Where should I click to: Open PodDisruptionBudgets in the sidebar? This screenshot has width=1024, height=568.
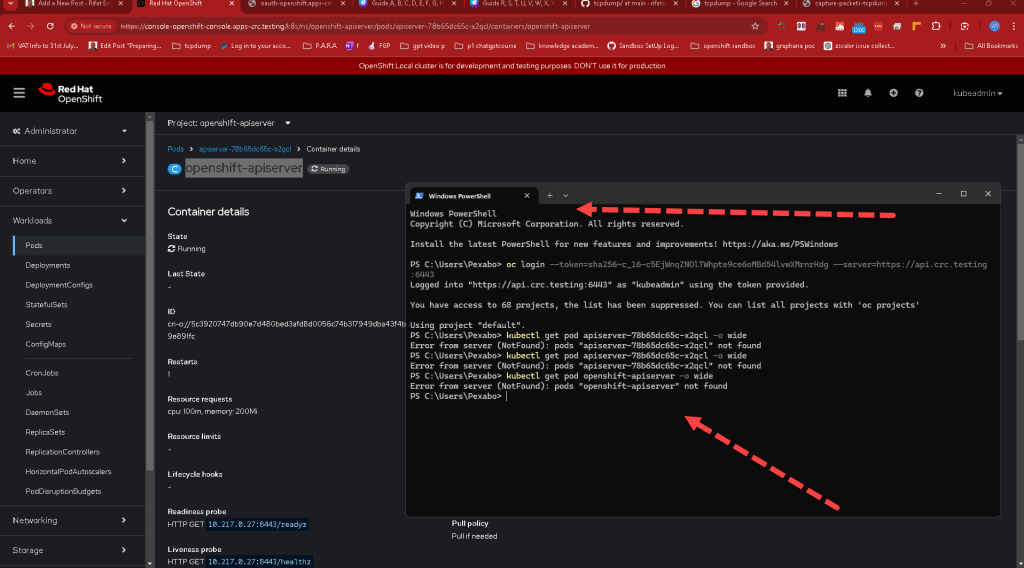click(63, 491)
